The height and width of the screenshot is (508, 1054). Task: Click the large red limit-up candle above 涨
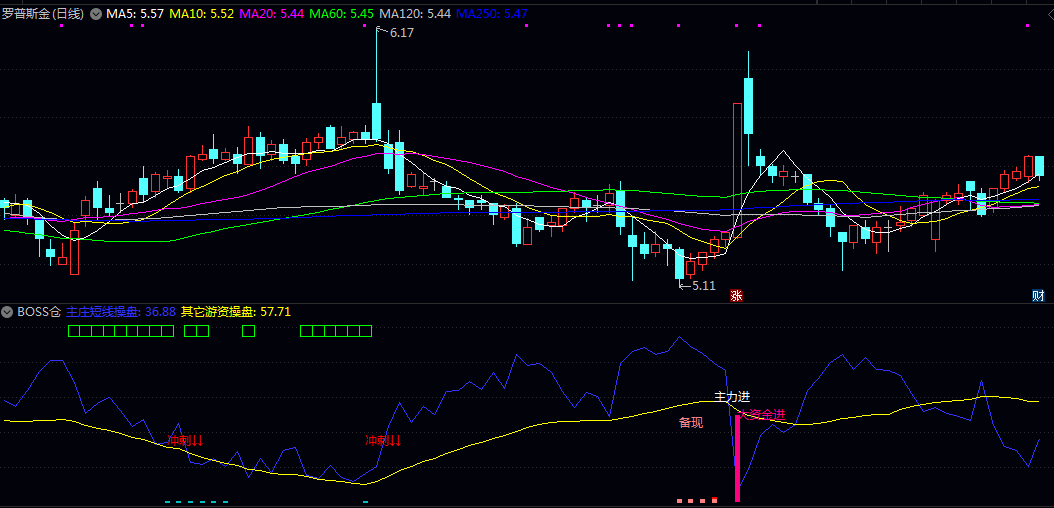pos(737,171)
